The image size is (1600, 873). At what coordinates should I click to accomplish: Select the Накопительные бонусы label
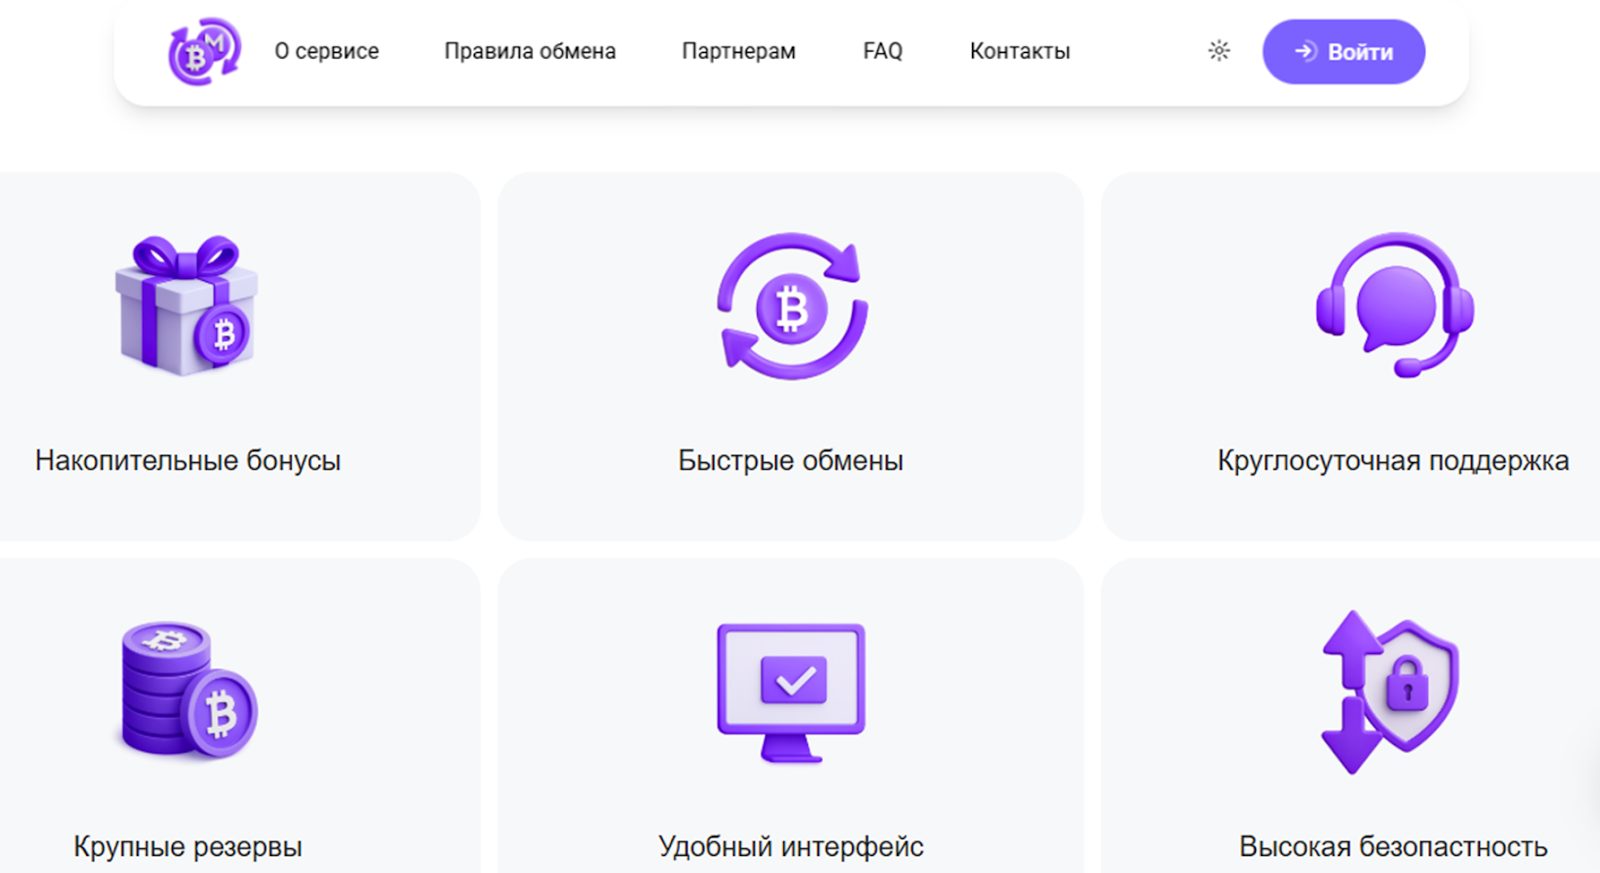188,460
